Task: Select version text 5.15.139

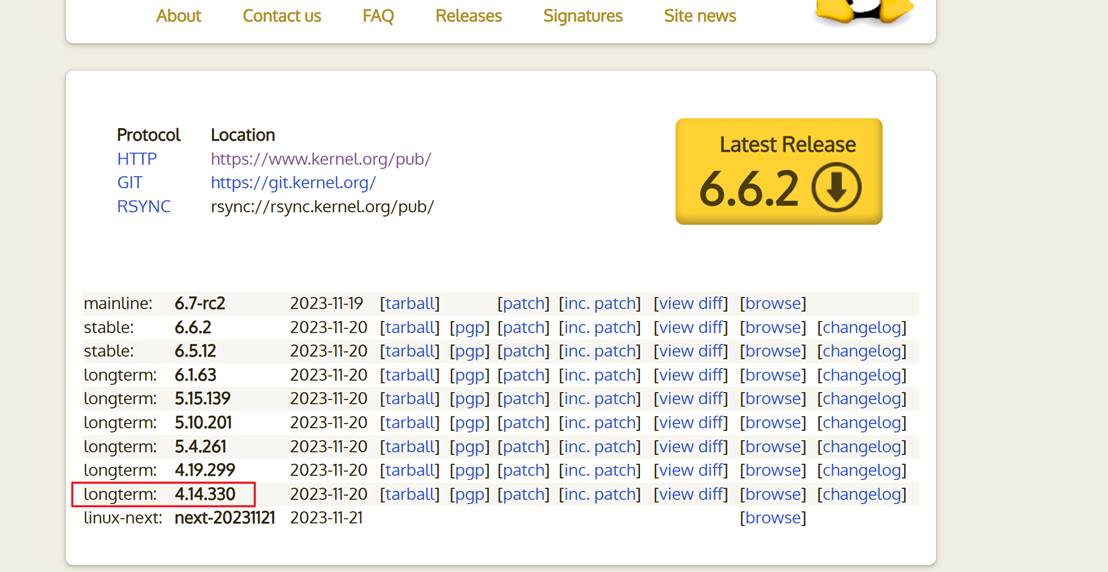Action: [202, 399]
